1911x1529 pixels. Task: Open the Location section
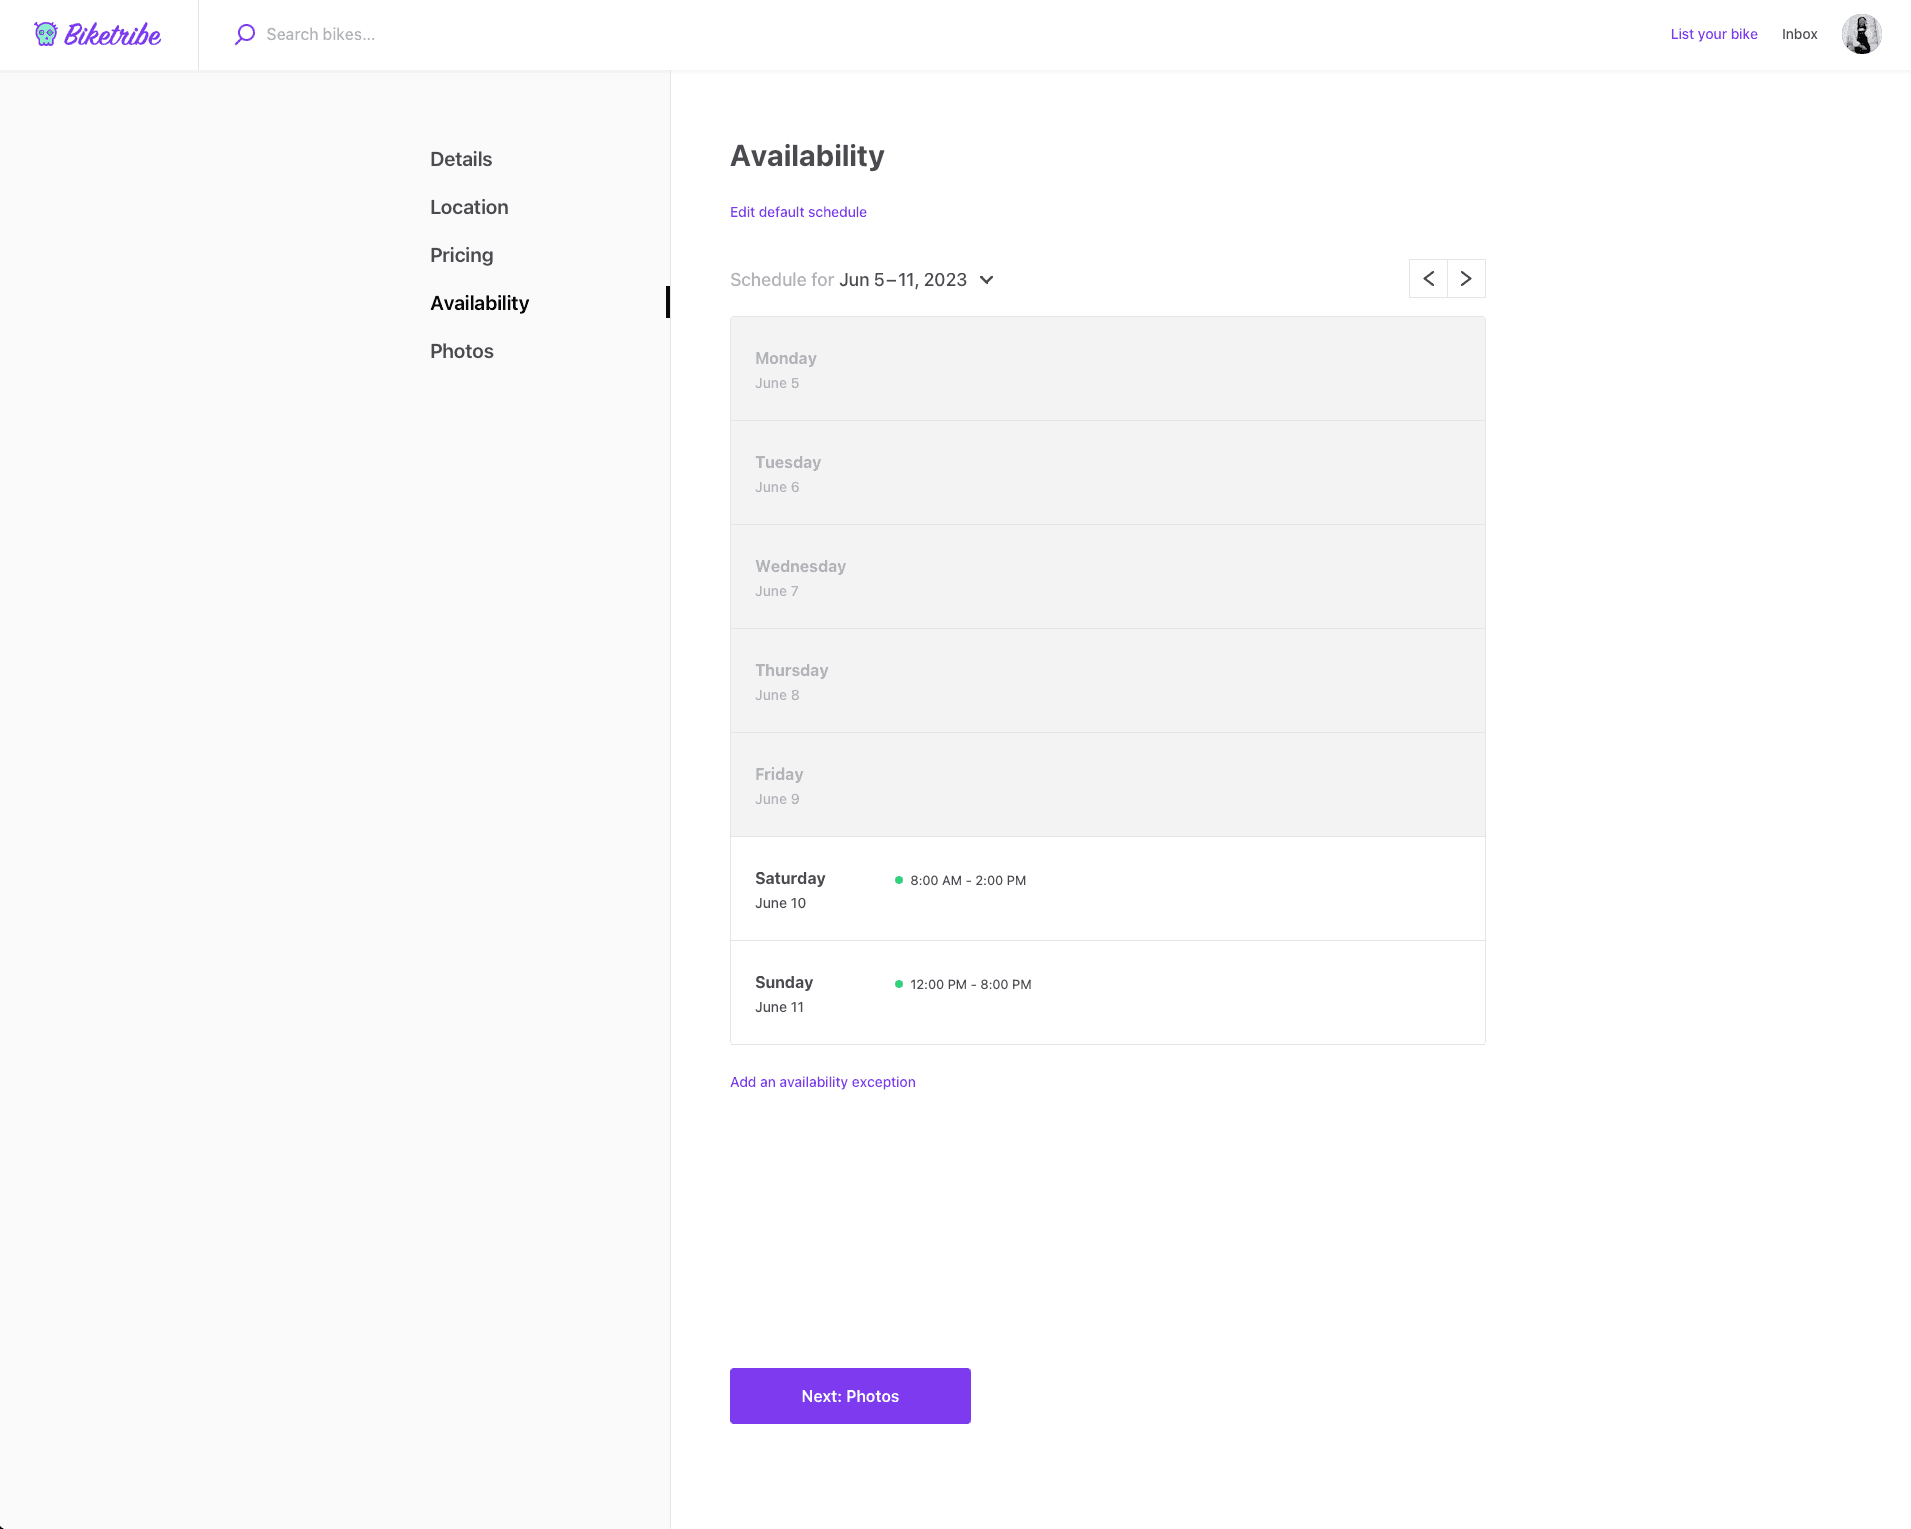pos(469,207)
